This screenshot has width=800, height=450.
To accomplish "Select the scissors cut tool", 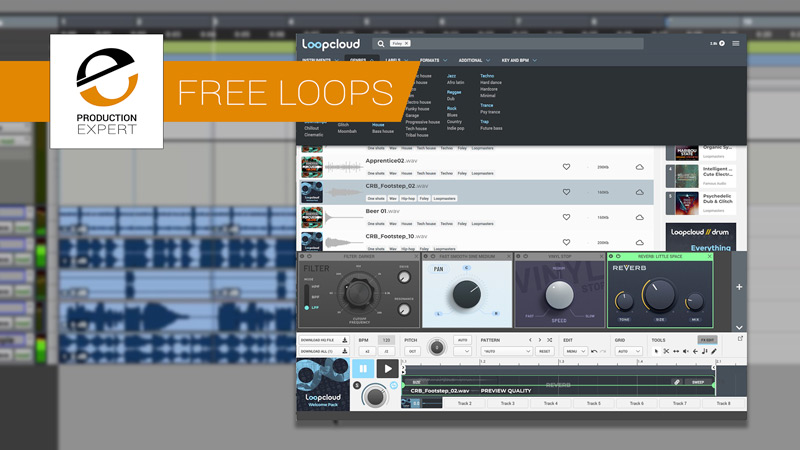I will click(666, 351).
